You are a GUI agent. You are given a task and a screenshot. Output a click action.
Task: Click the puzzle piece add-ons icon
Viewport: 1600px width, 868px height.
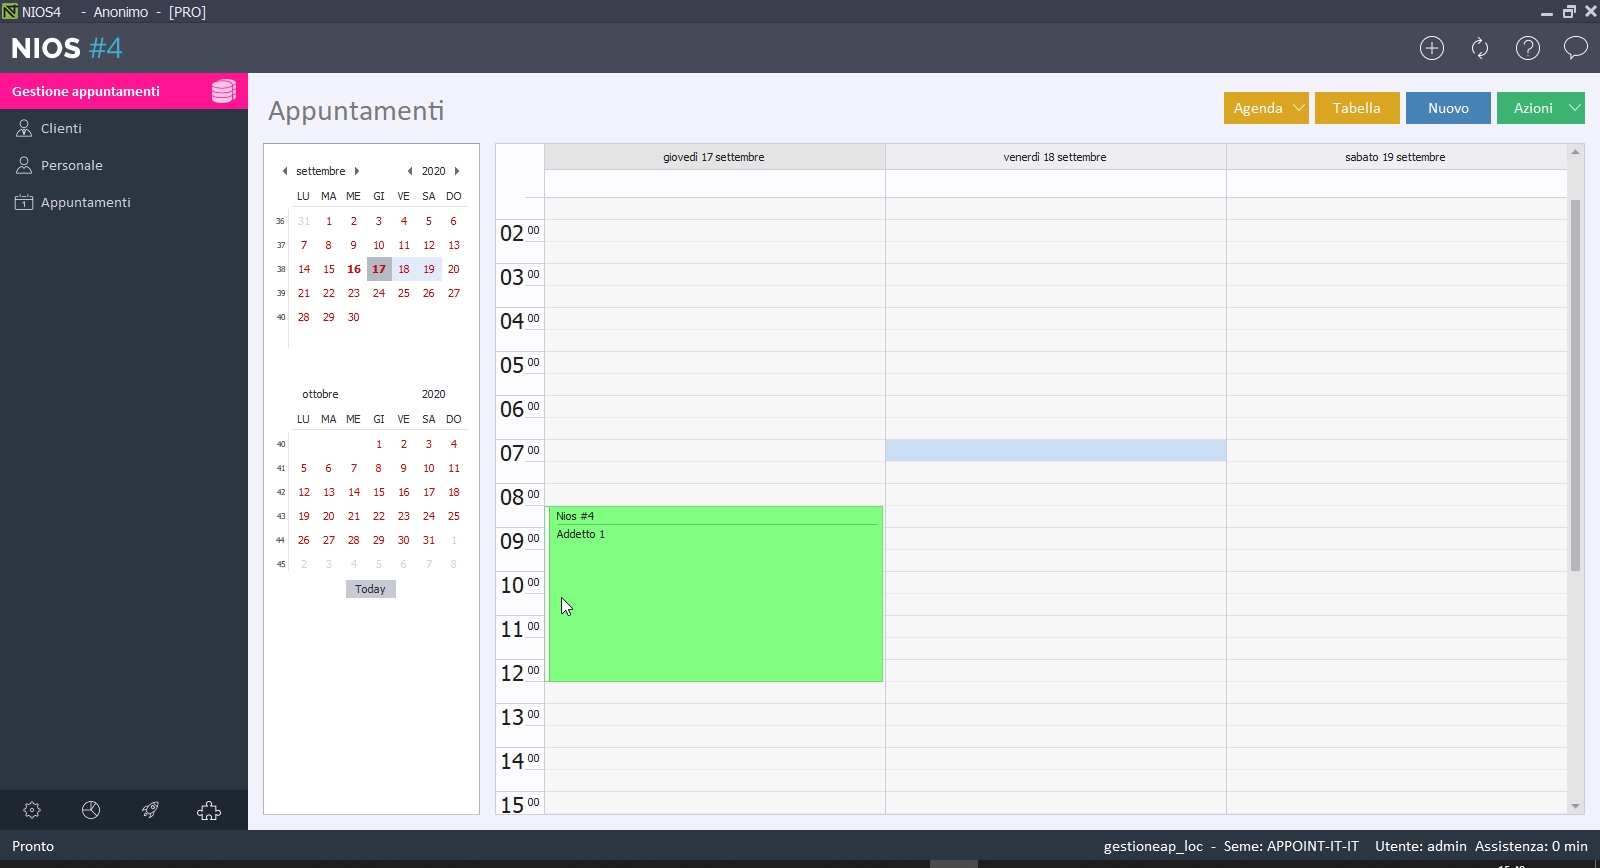209,810
